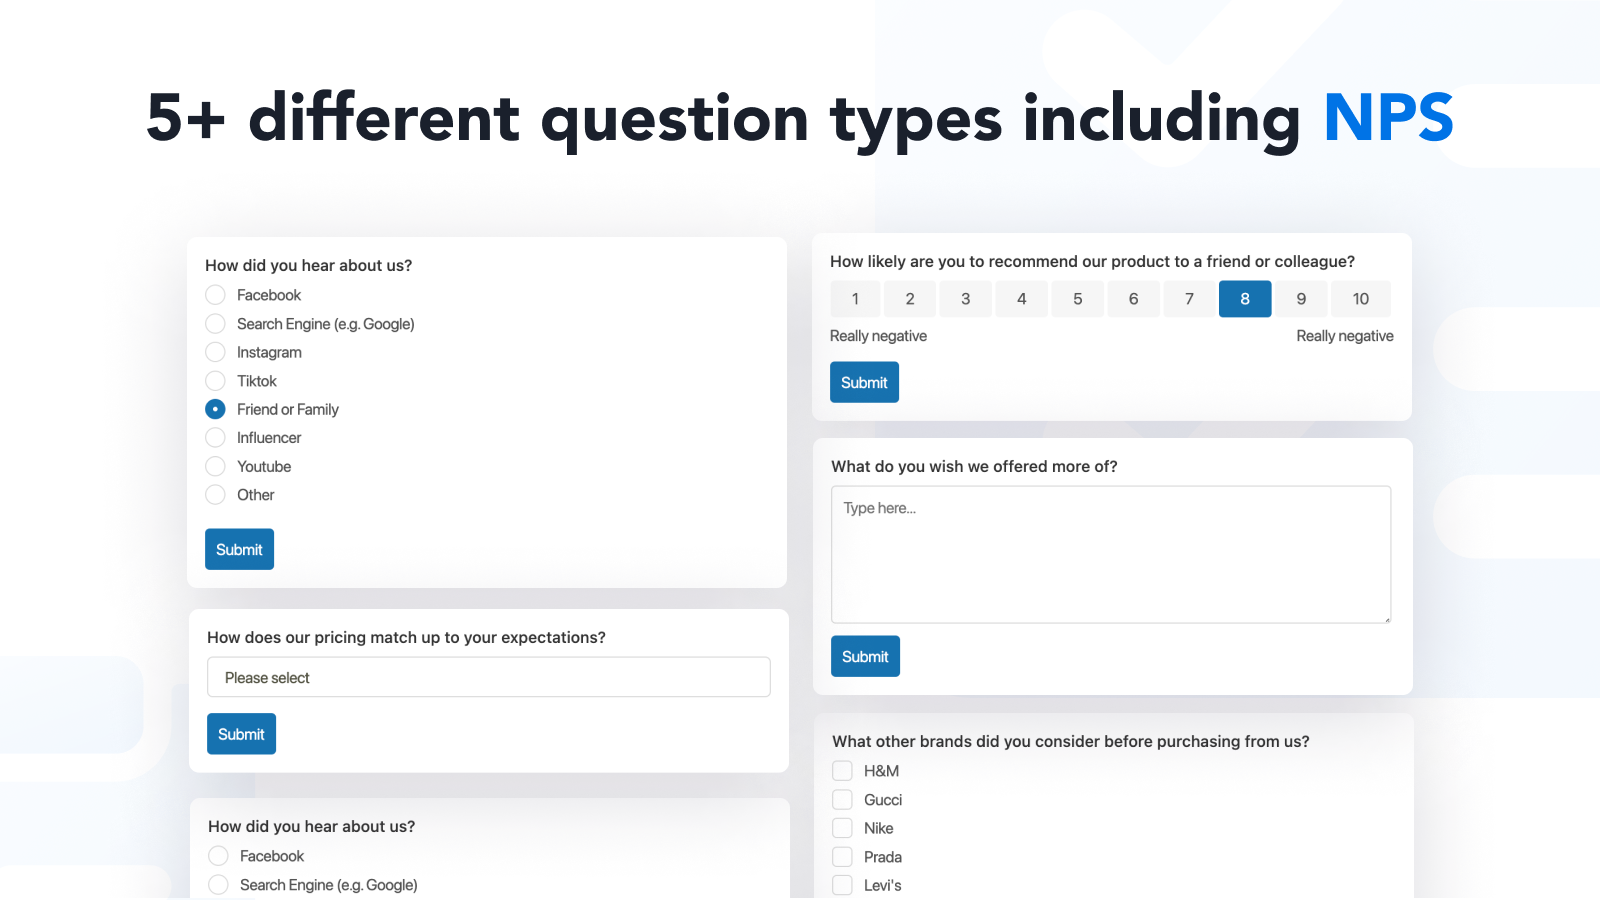Submit the pricing expectations question

tap(241, 734)
